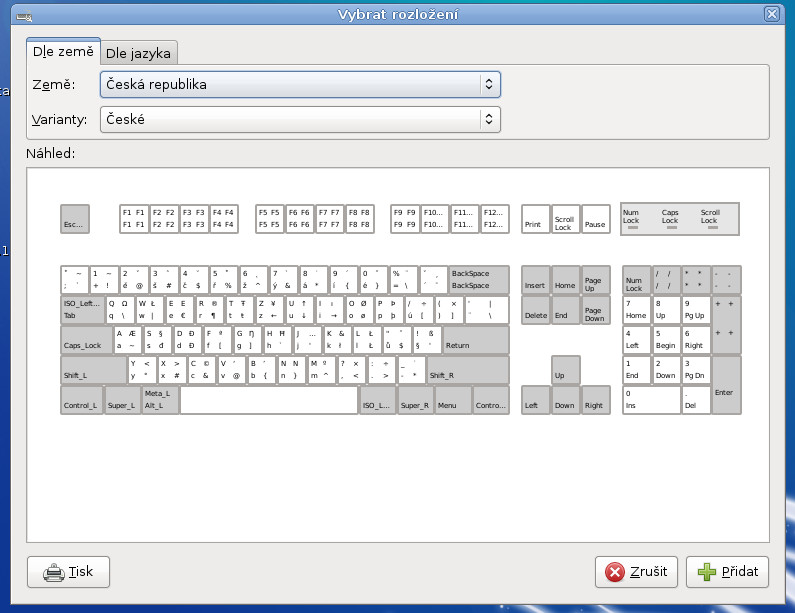Viewport: 795px width, 613px height.
Task: Click the A Æ key in preview
Action: (128, 340)
